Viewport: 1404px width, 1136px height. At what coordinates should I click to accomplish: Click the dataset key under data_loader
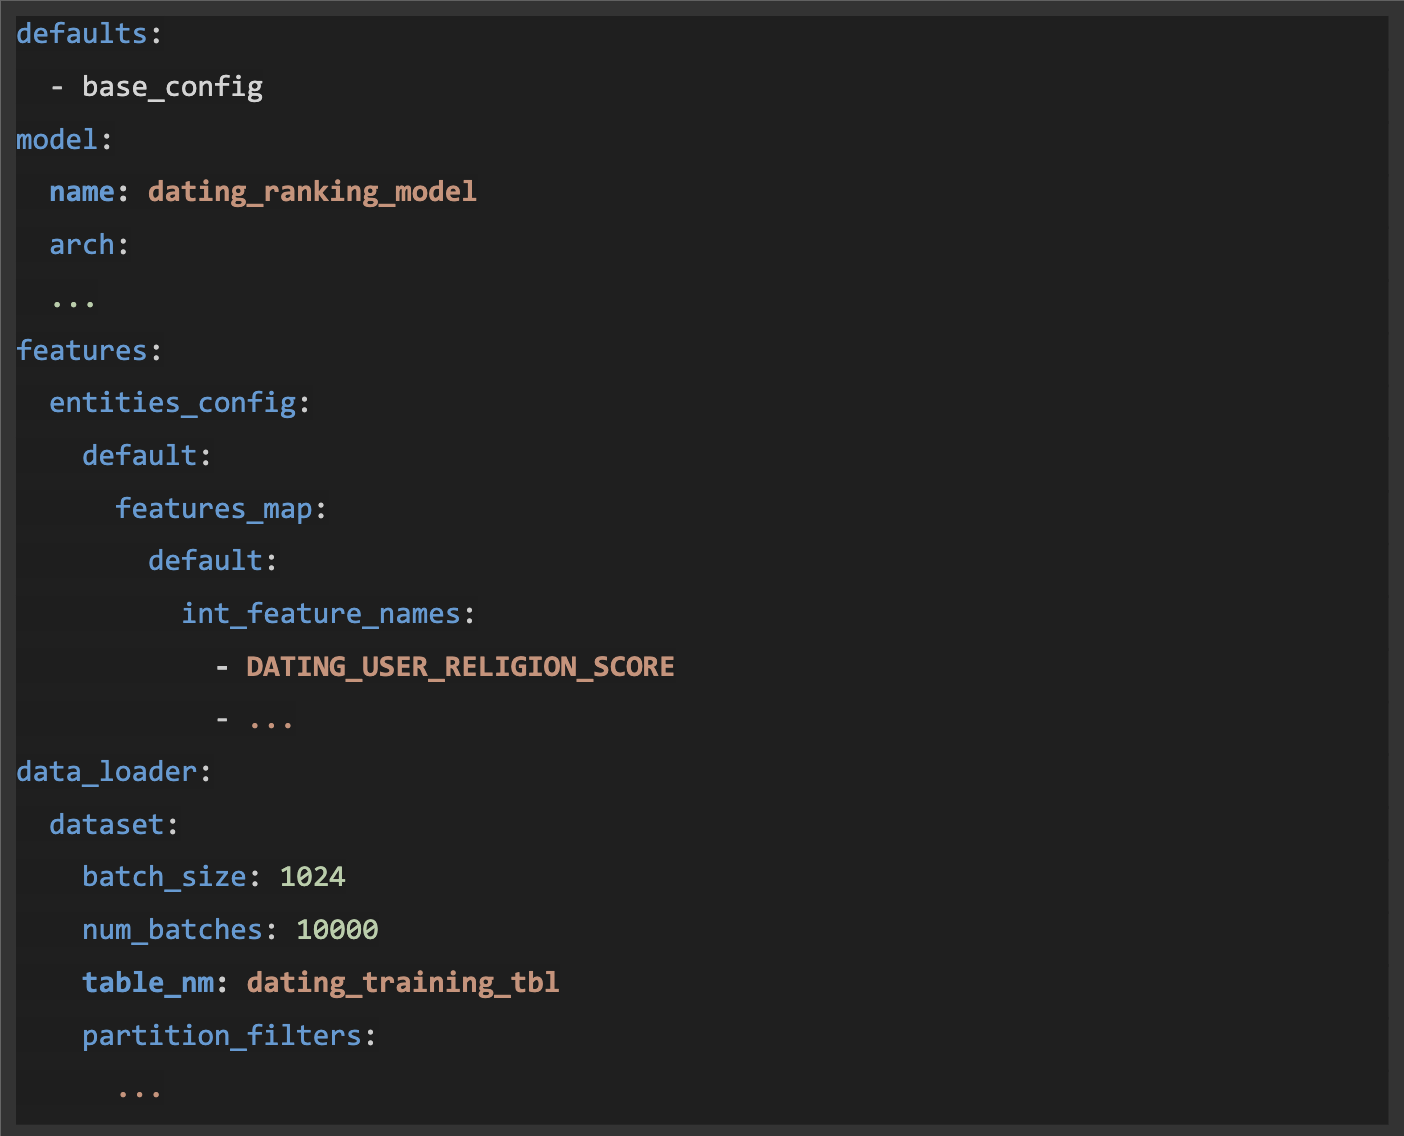tap(107, 825)
